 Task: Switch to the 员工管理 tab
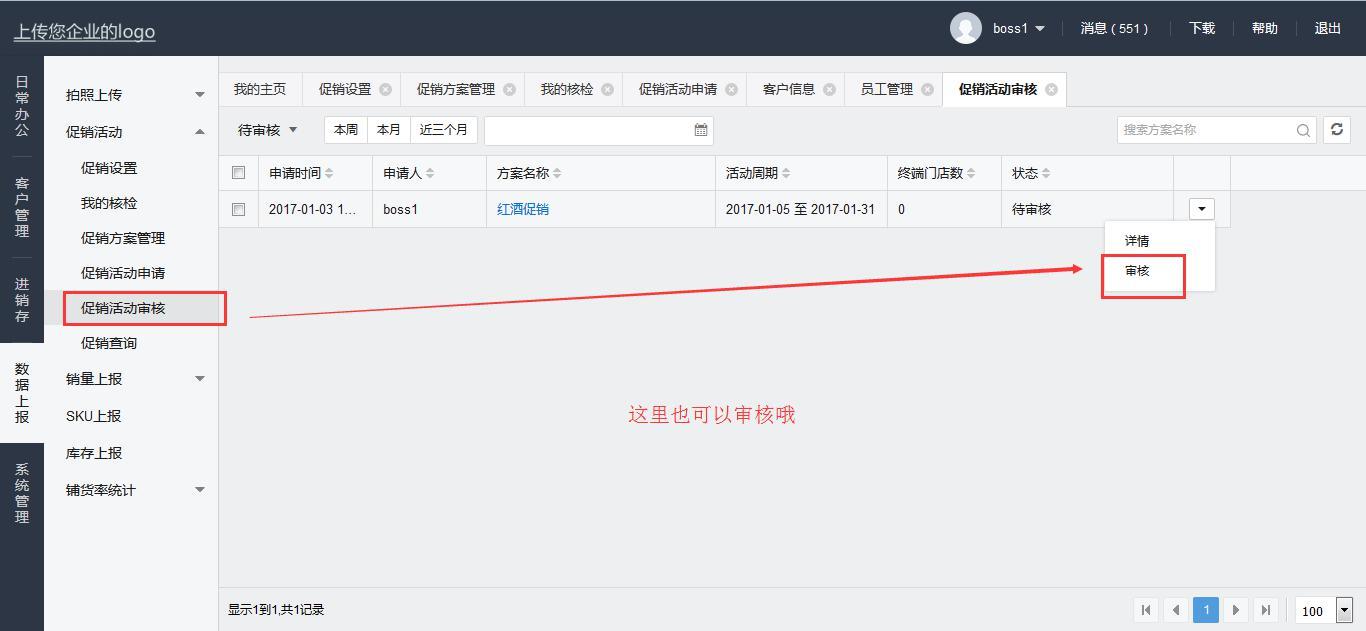tap(886, 89)
